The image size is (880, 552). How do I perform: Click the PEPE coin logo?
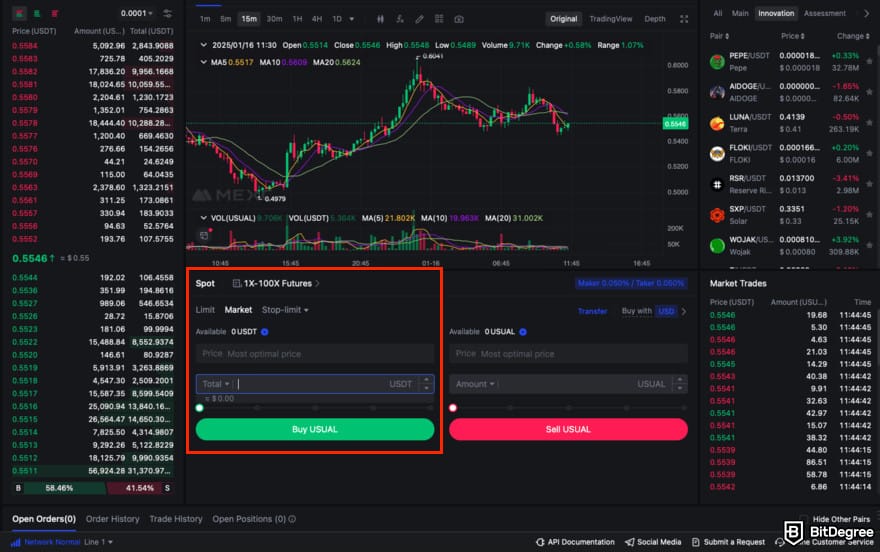717,62
